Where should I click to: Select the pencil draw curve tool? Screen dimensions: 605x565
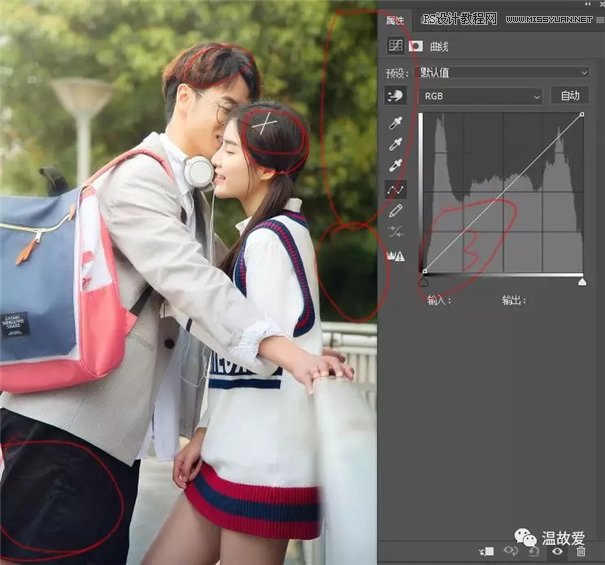395,211
